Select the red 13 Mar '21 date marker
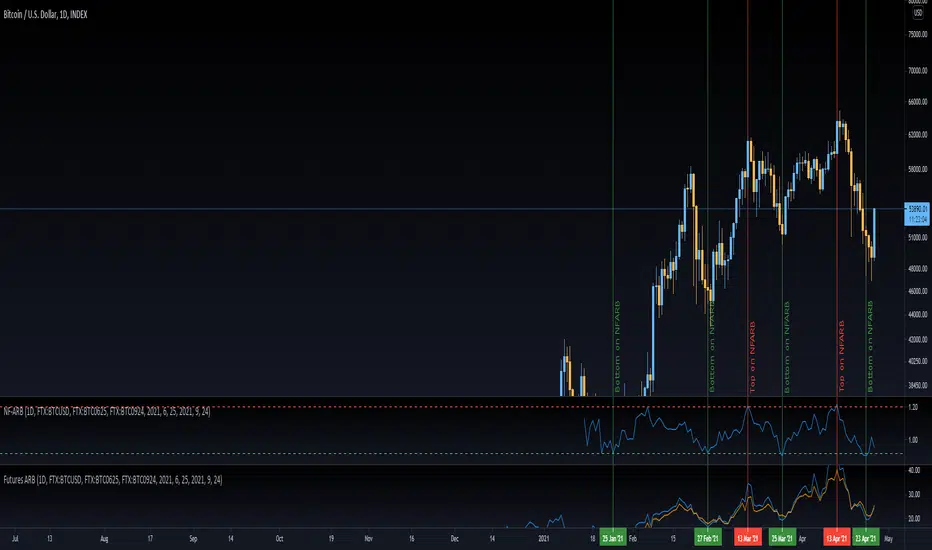 point(747,538)
